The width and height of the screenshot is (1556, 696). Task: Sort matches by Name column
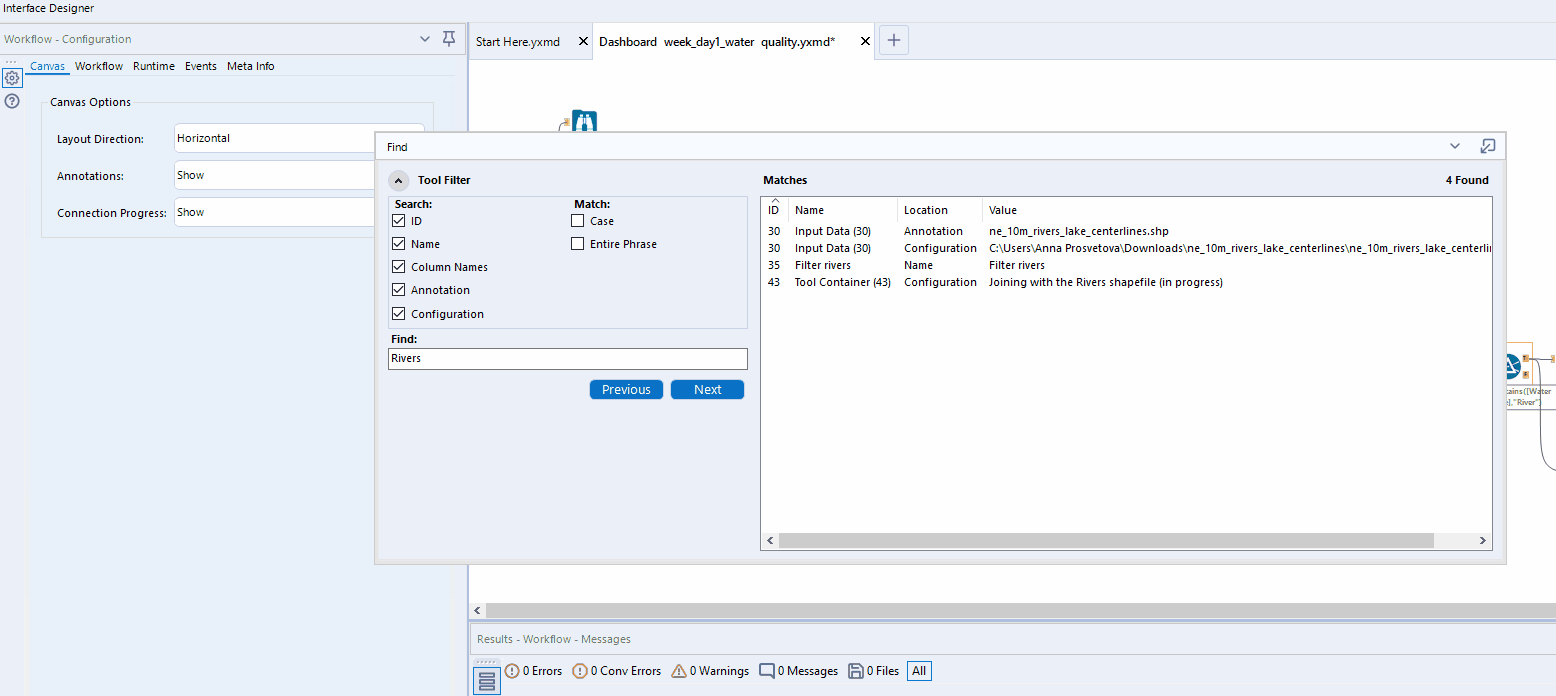pos(843,210)
